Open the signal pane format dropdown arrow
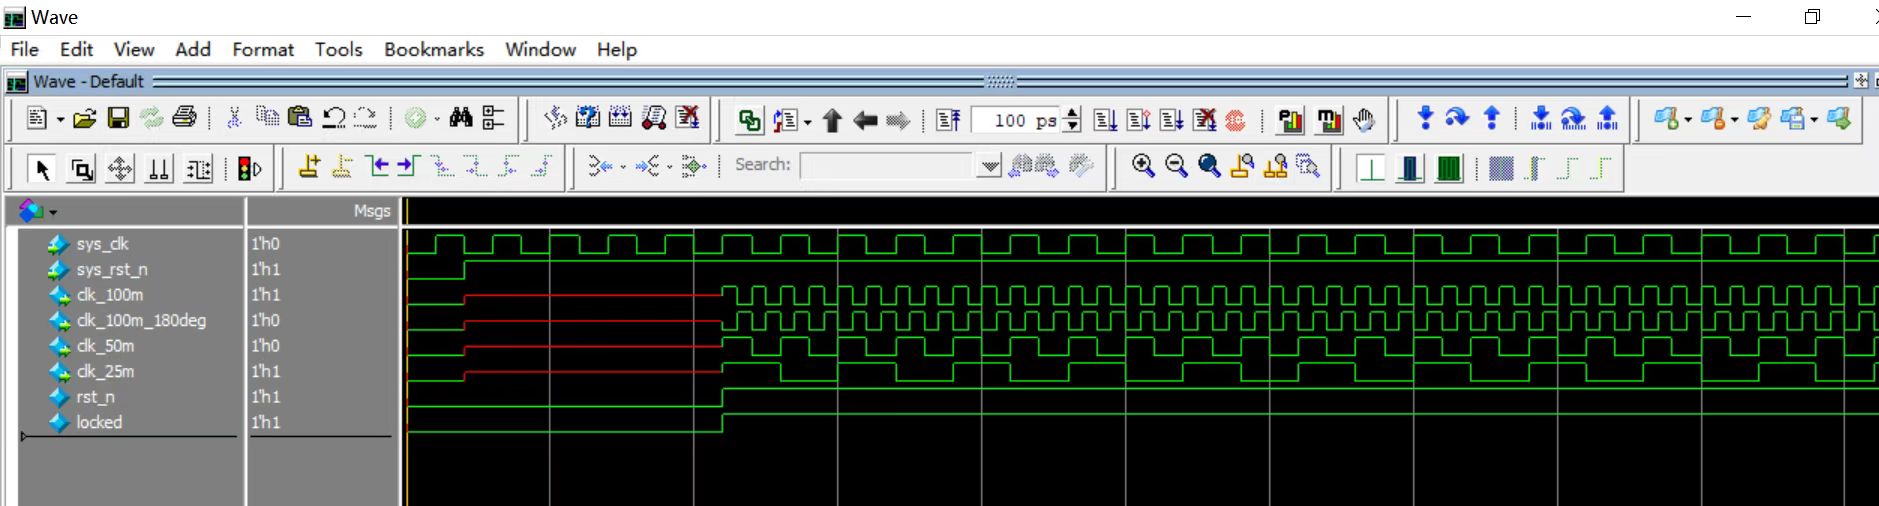This screenshot has width=1879, height=506. [53, 212]
